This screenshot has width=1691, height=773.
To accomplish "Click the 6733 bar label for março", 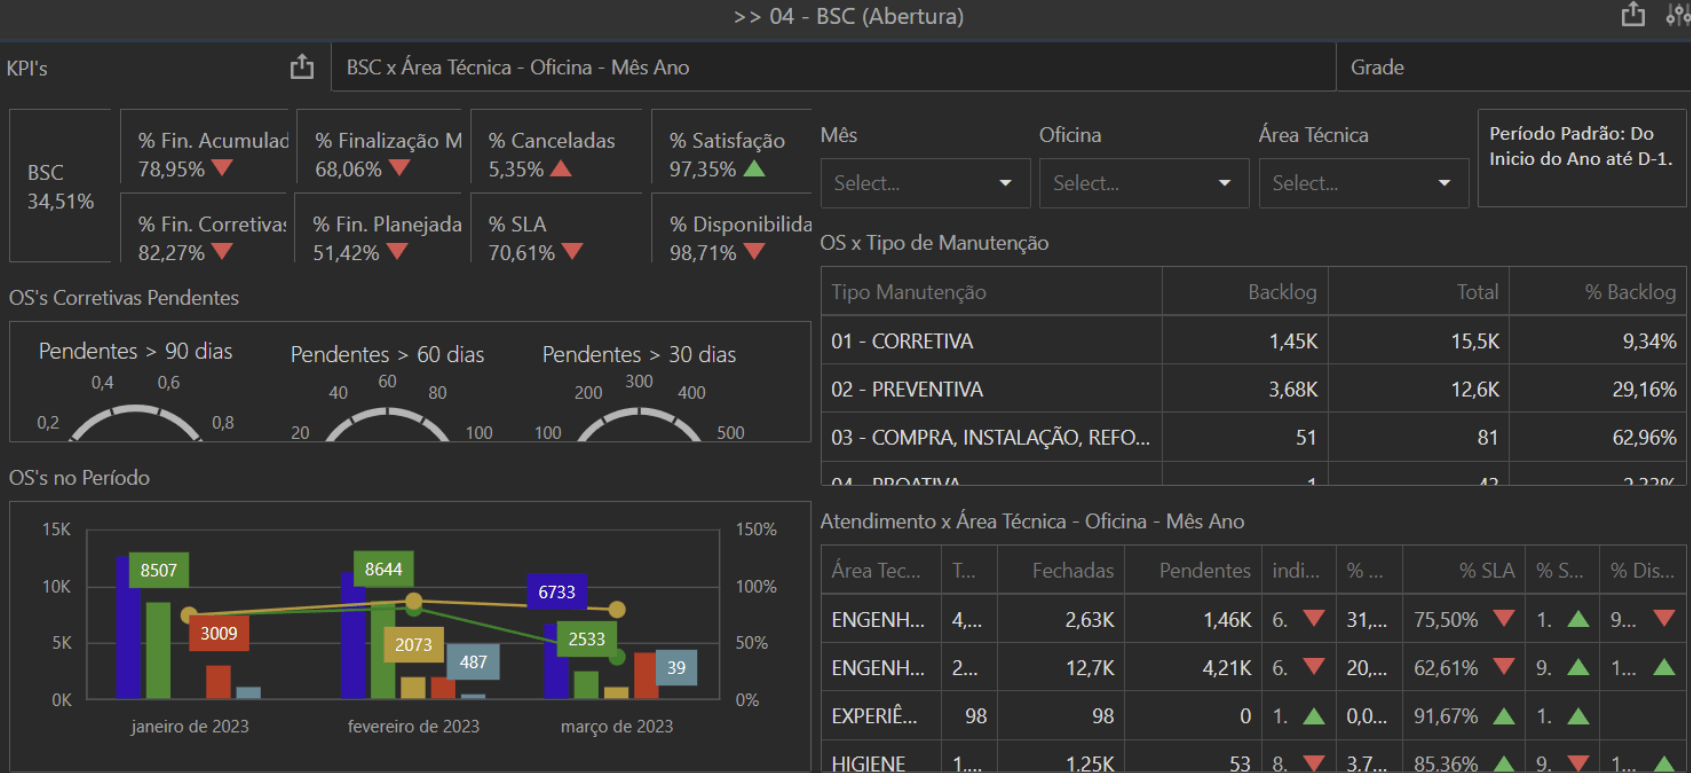I will (x=557, y=592).
